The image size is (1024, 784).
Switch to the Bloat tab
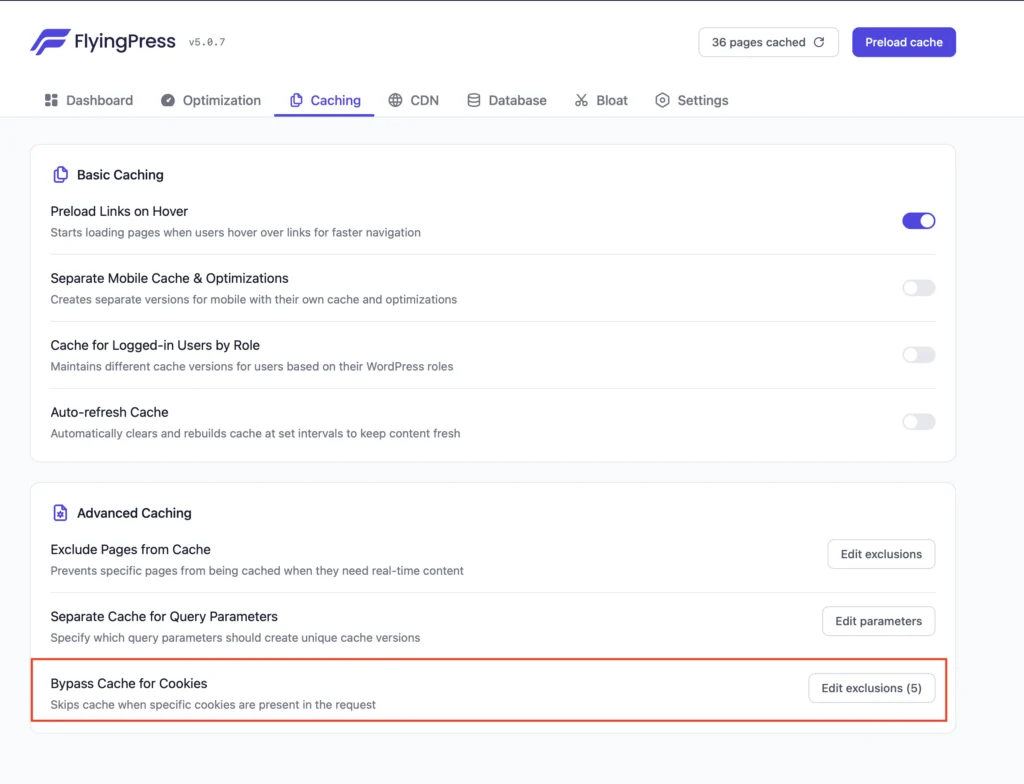(x=601, y=100)
